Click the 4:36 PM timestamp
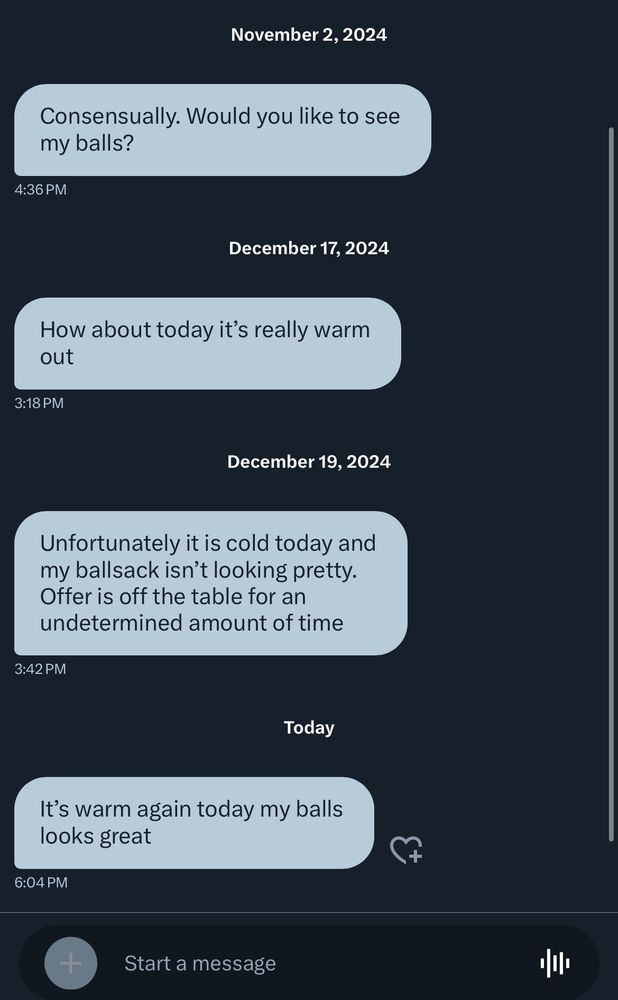Viewport: 618px width, 1000px height. click(41, 189)
